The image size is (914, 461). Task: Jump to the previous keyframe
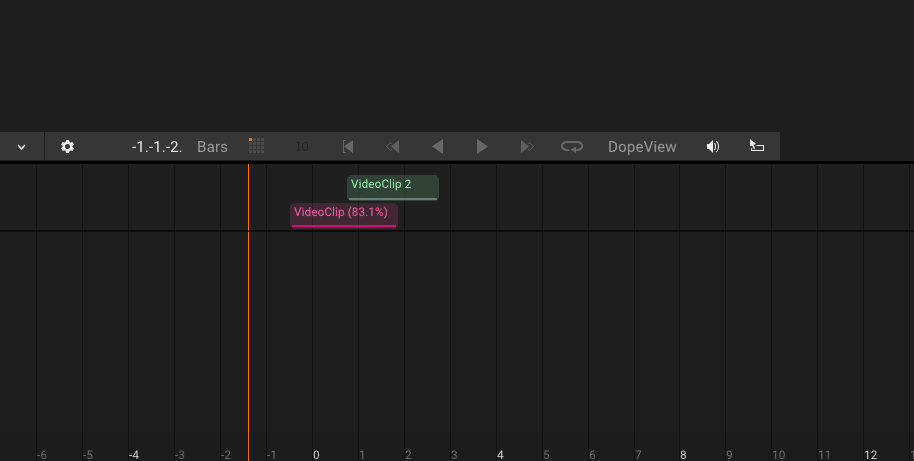(393, 147)
